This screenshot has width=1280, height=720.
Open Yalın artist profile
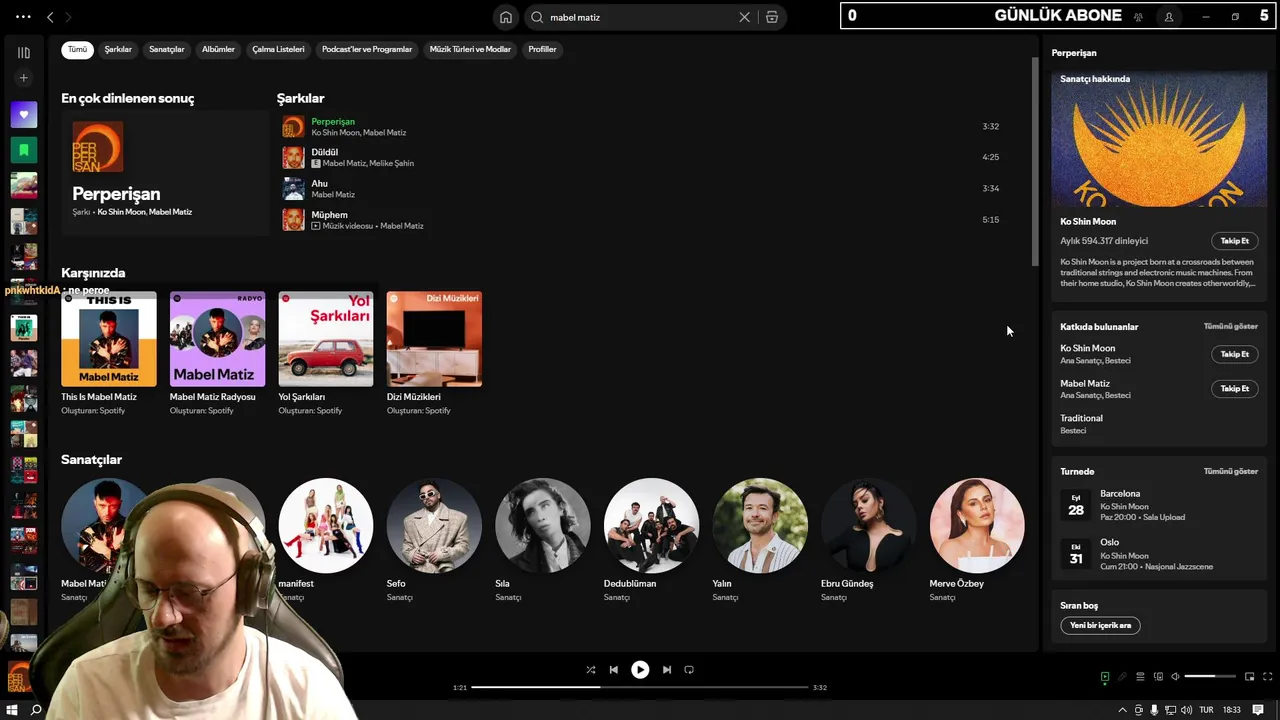click(760, 540)
